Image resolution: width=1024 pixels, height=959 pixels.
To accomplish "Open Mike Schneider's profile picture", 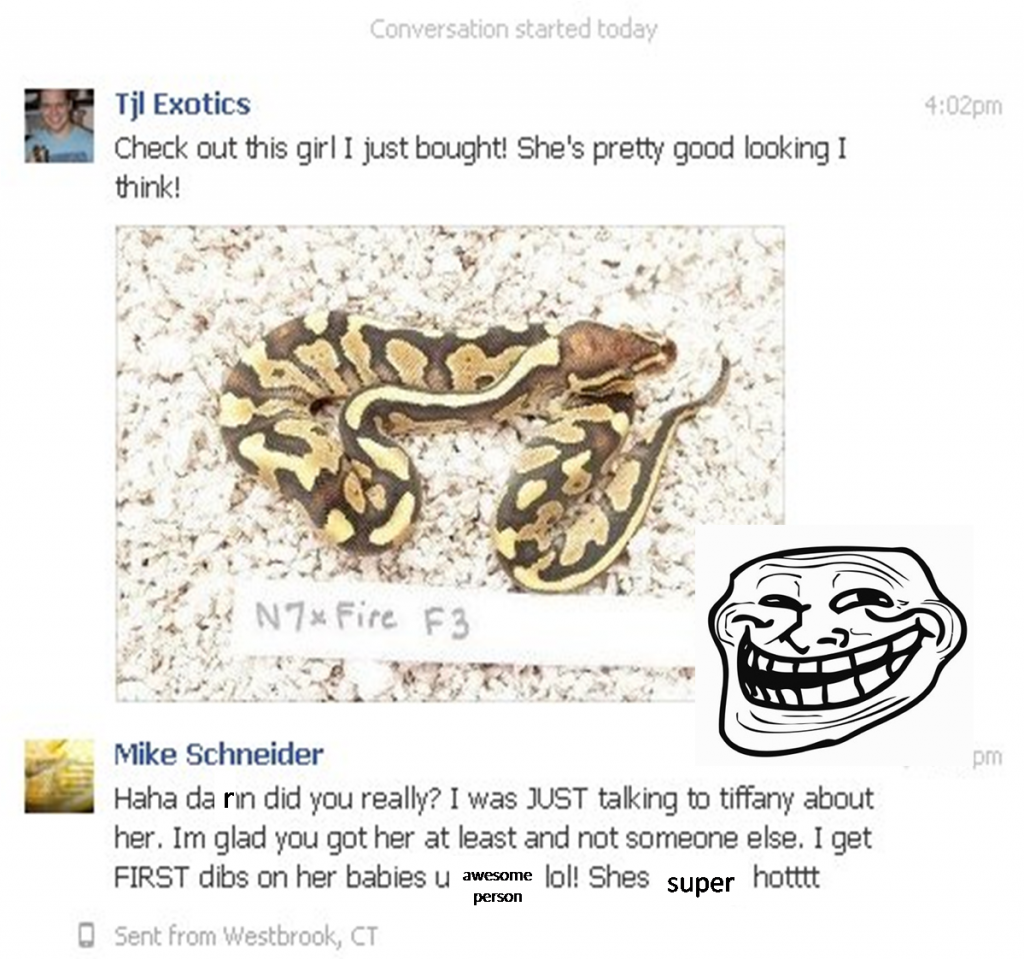I will pos(59,775).
